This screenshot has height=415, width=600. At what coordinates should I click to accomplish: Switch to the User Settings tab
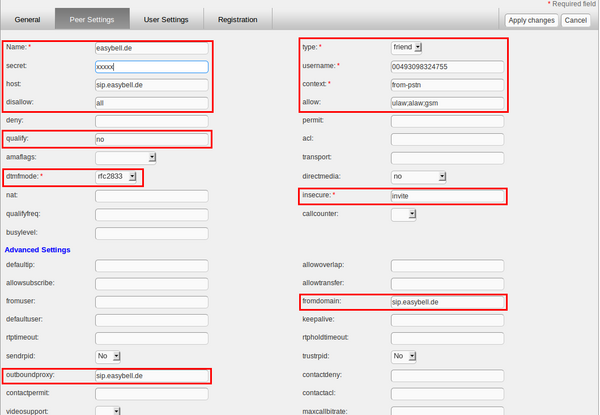[166, 20]
